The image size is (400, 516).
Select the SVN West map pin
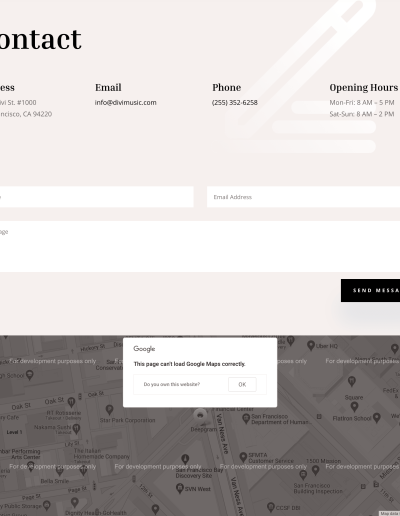point(180,488)
